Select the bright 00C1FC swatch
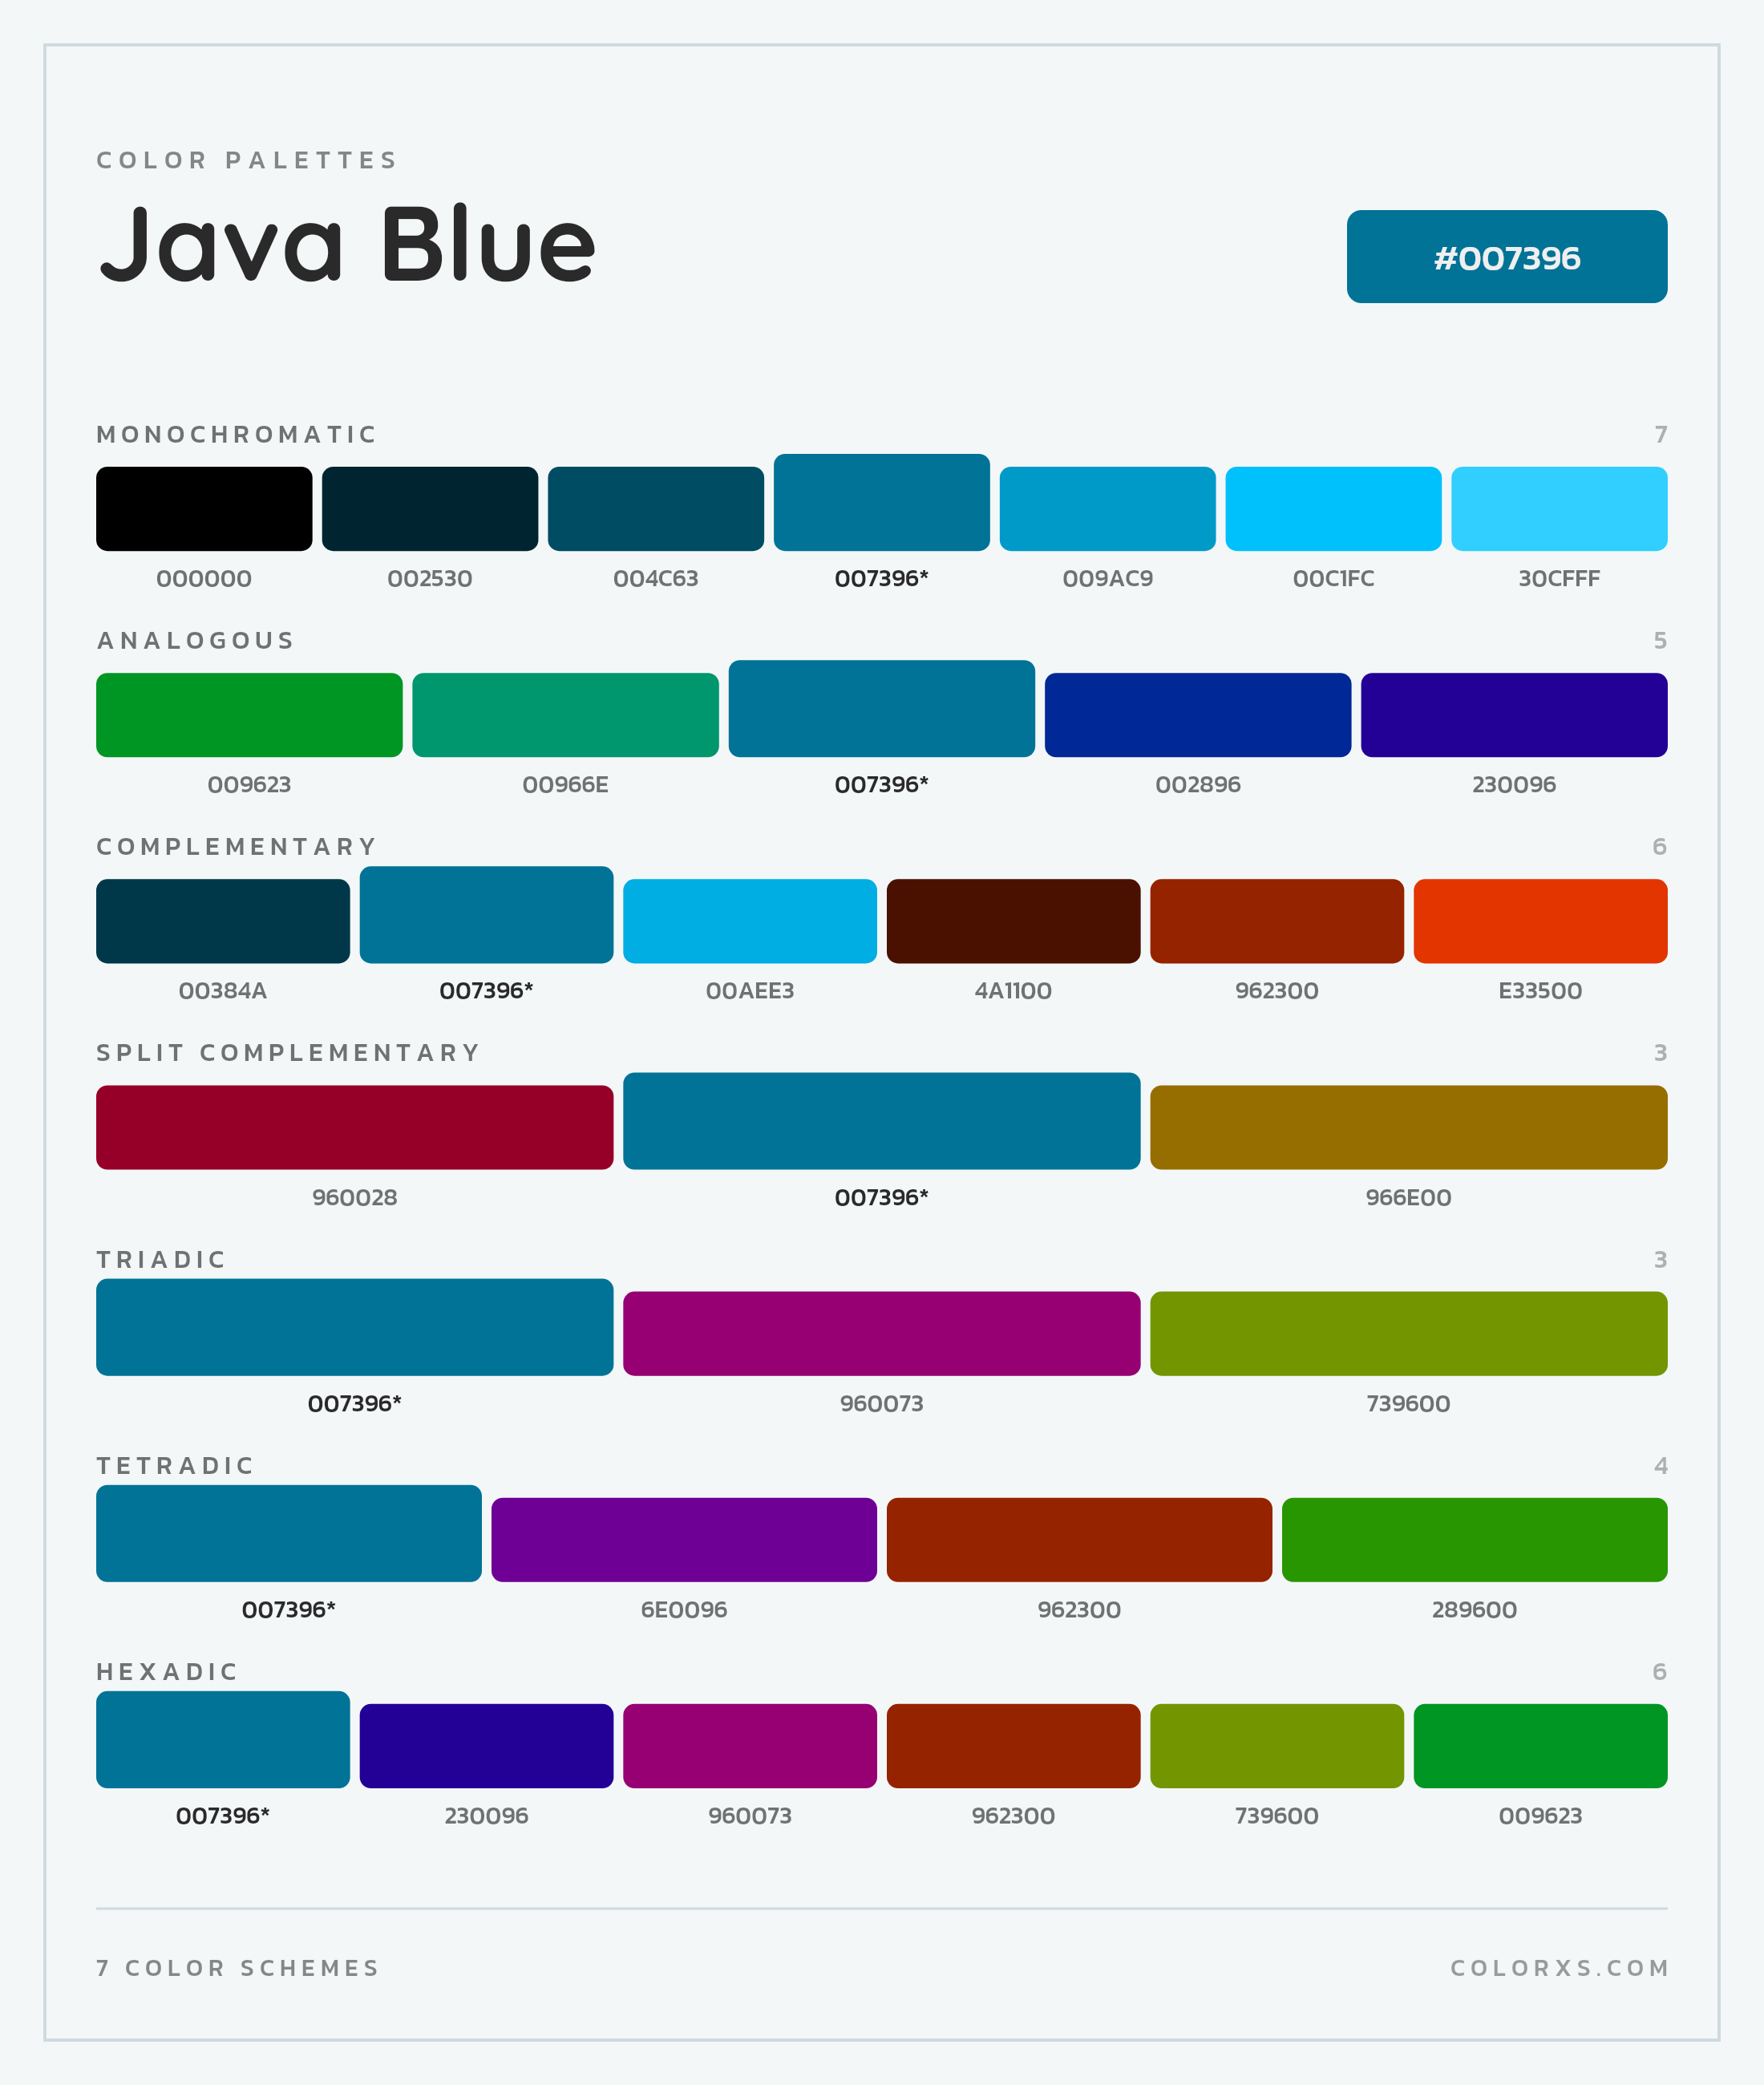Viewport: 1764px width, 2085px height. coord(1333,508)
